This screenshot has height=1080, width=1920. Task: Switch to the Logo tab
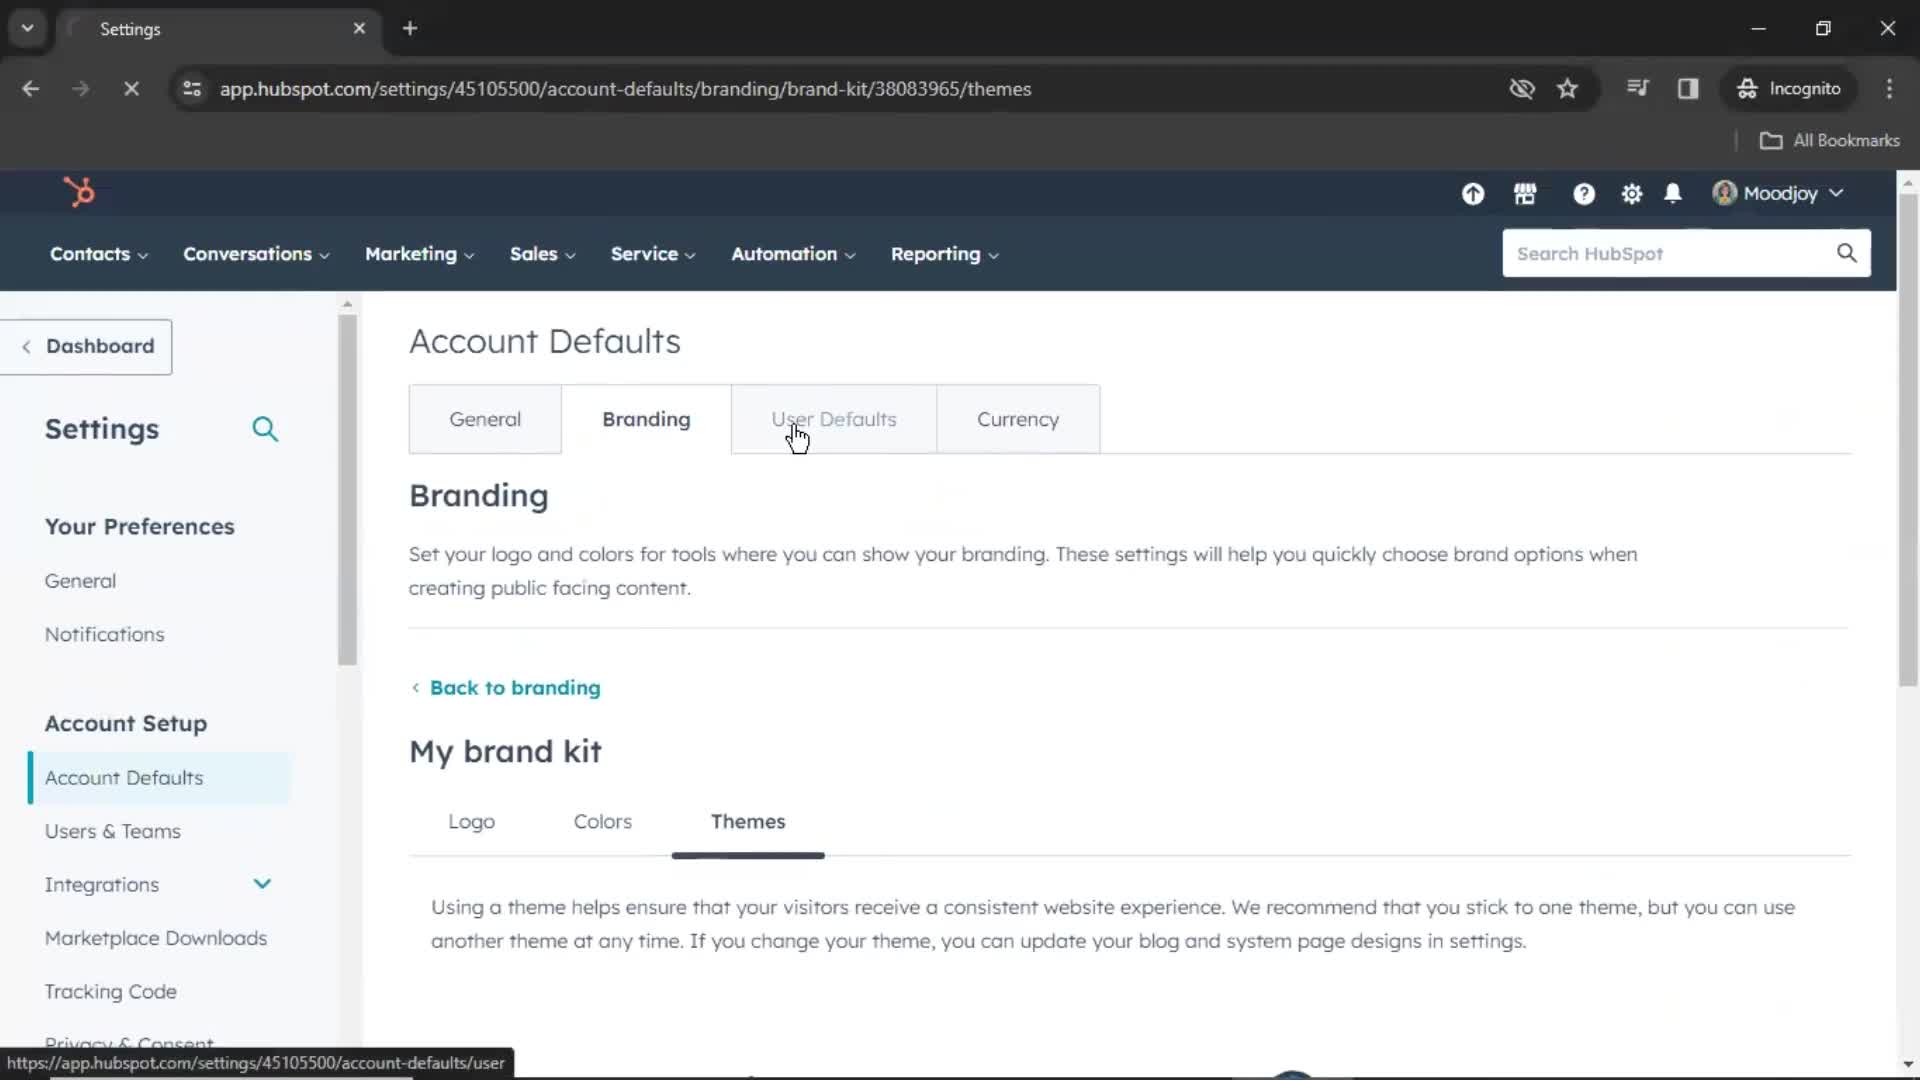(472, 820)
